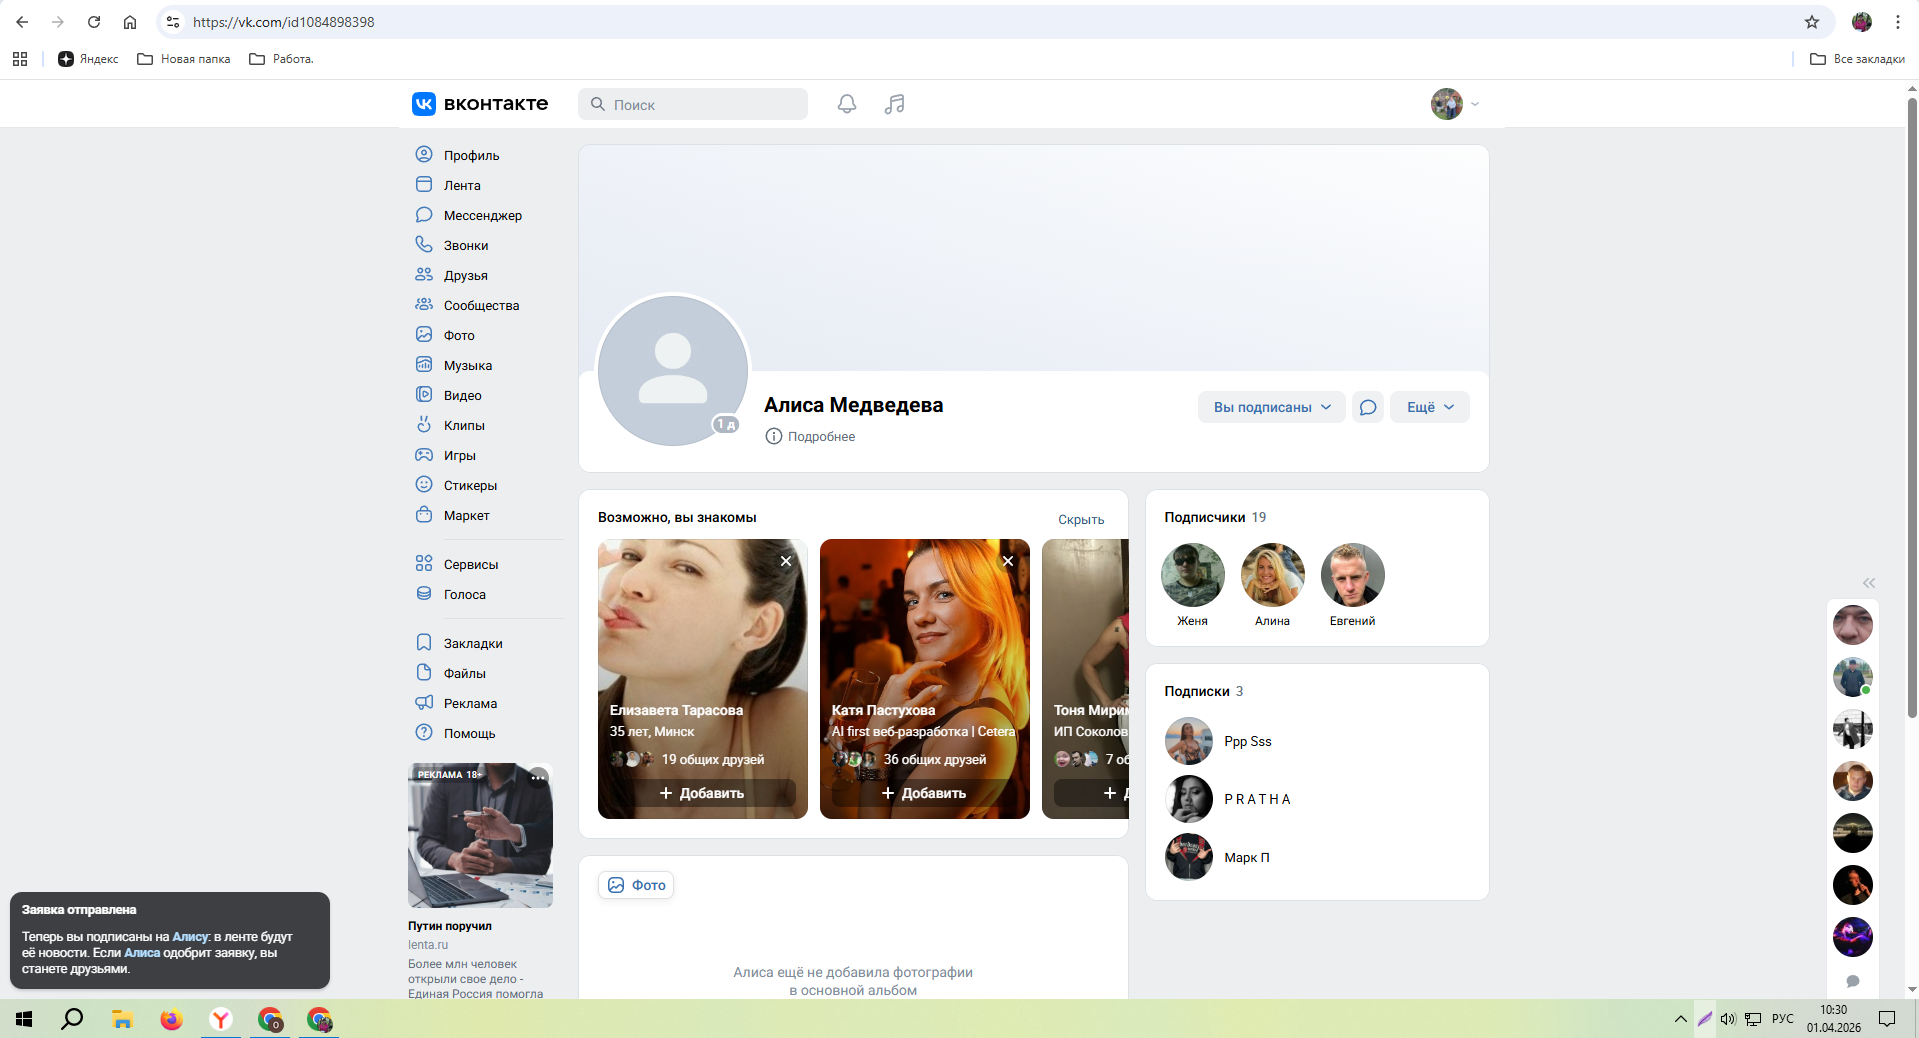This screenshot has height=1038, width=1919.
Task: Click the volume icon in system tray
Action: 1728,1019
